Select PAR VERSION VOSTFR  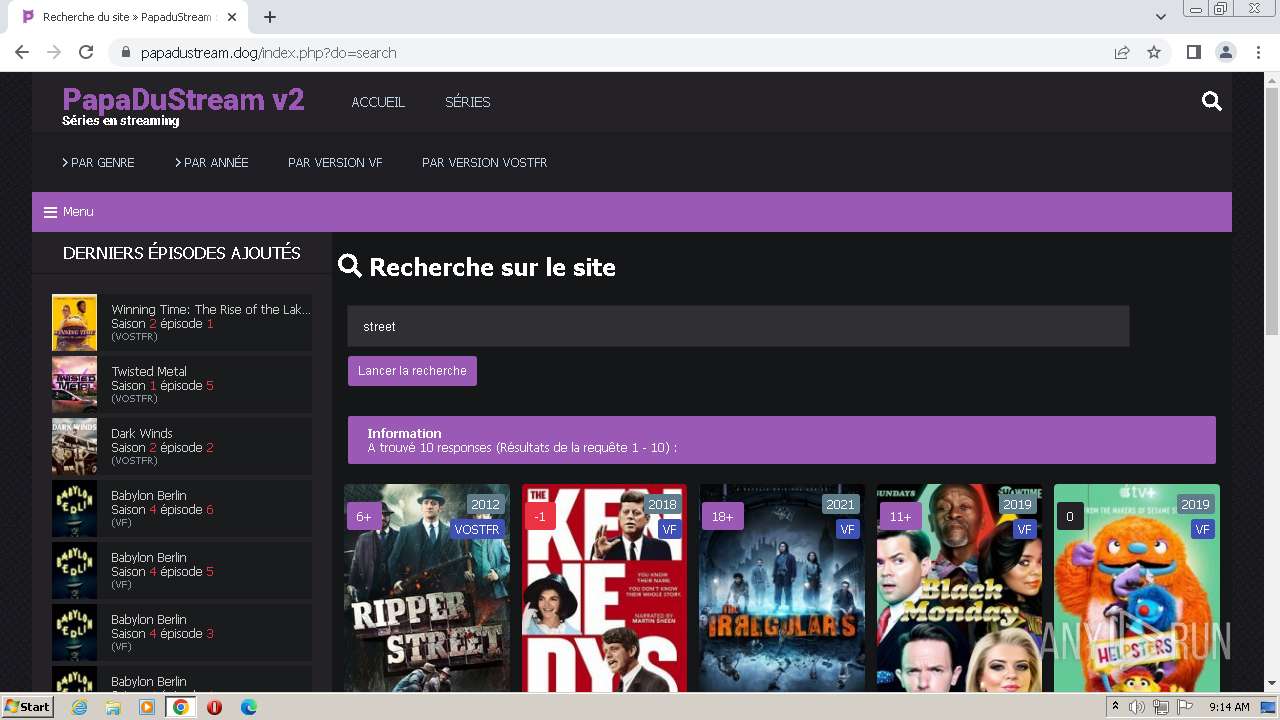(484, 162)
